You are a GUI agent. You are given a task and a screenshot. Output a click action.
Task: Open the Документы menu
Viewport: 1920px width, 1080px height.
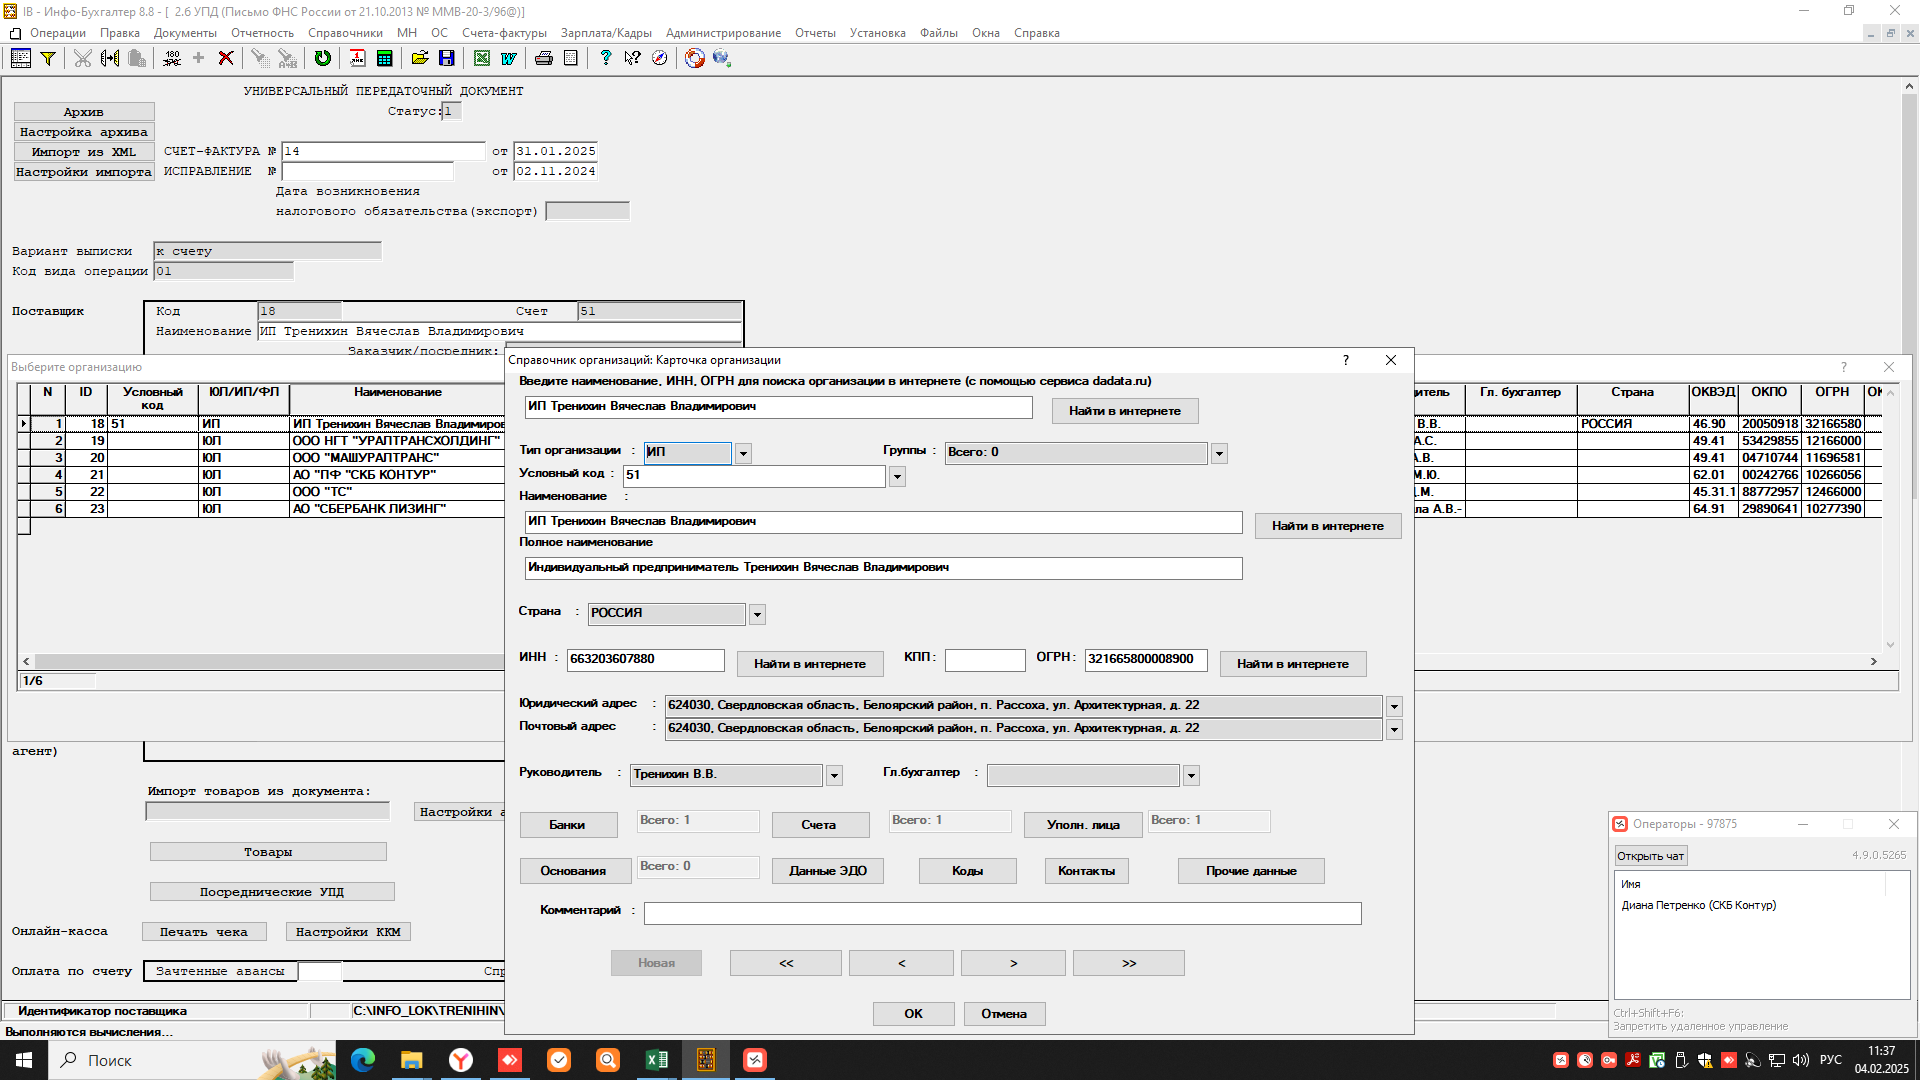185,33
